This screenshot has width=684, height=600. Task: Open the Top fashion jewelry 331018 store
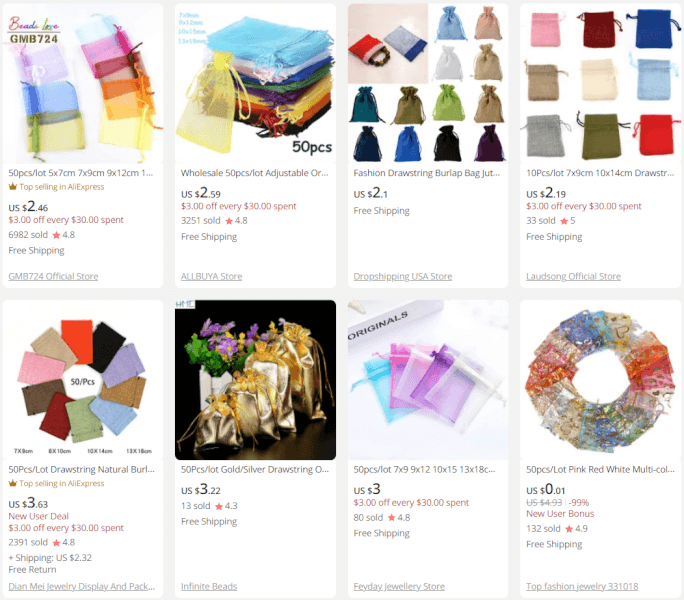pos(582,586)
